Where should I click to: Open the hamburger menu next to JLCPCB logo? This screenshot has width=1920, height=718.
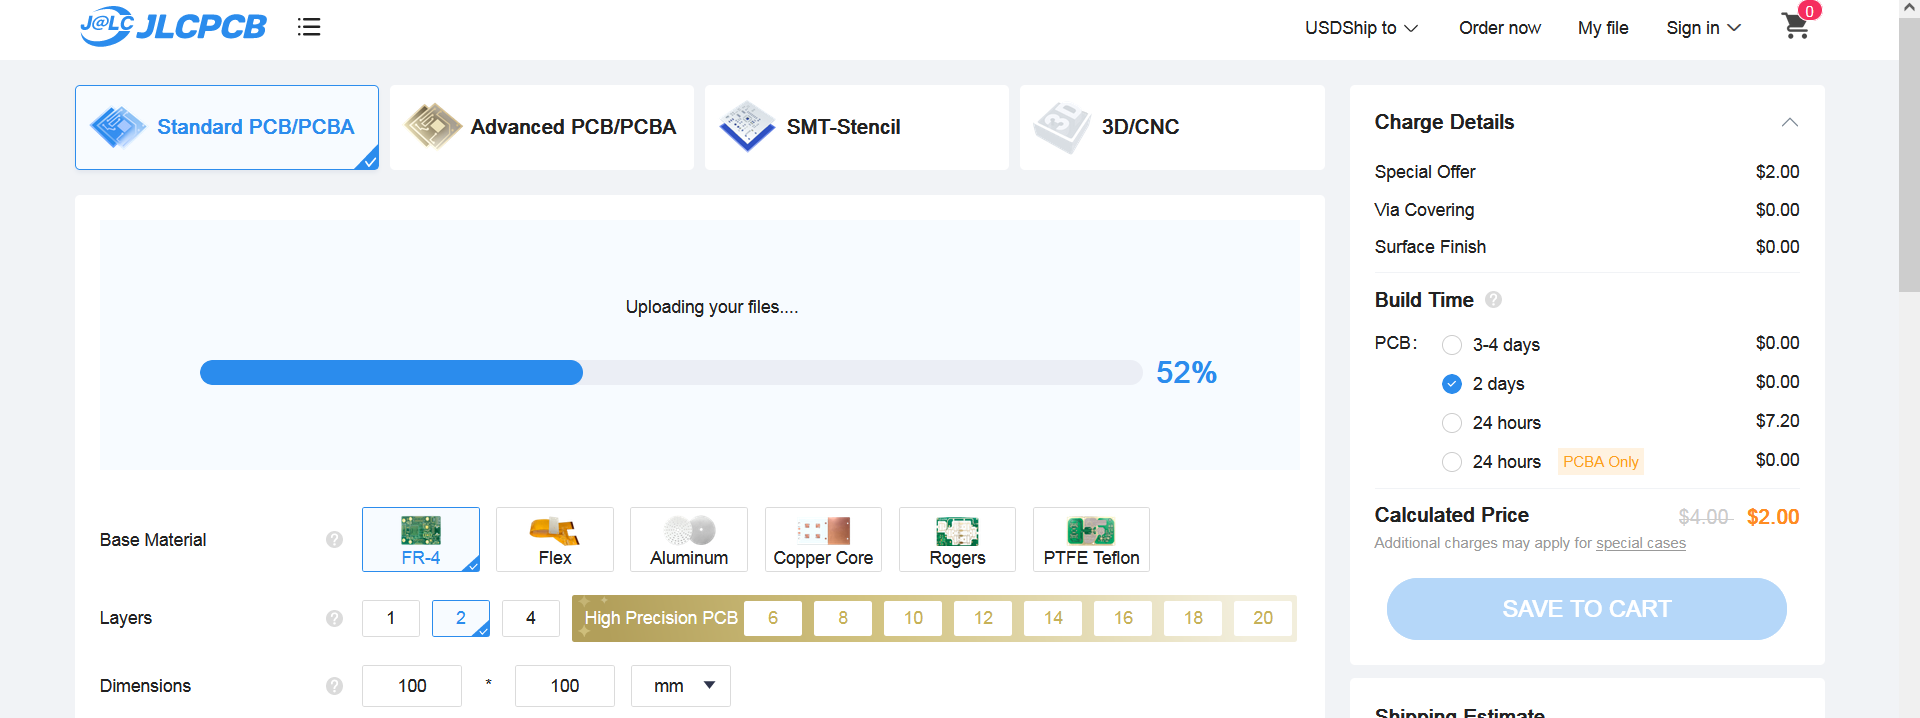(309, 27)
